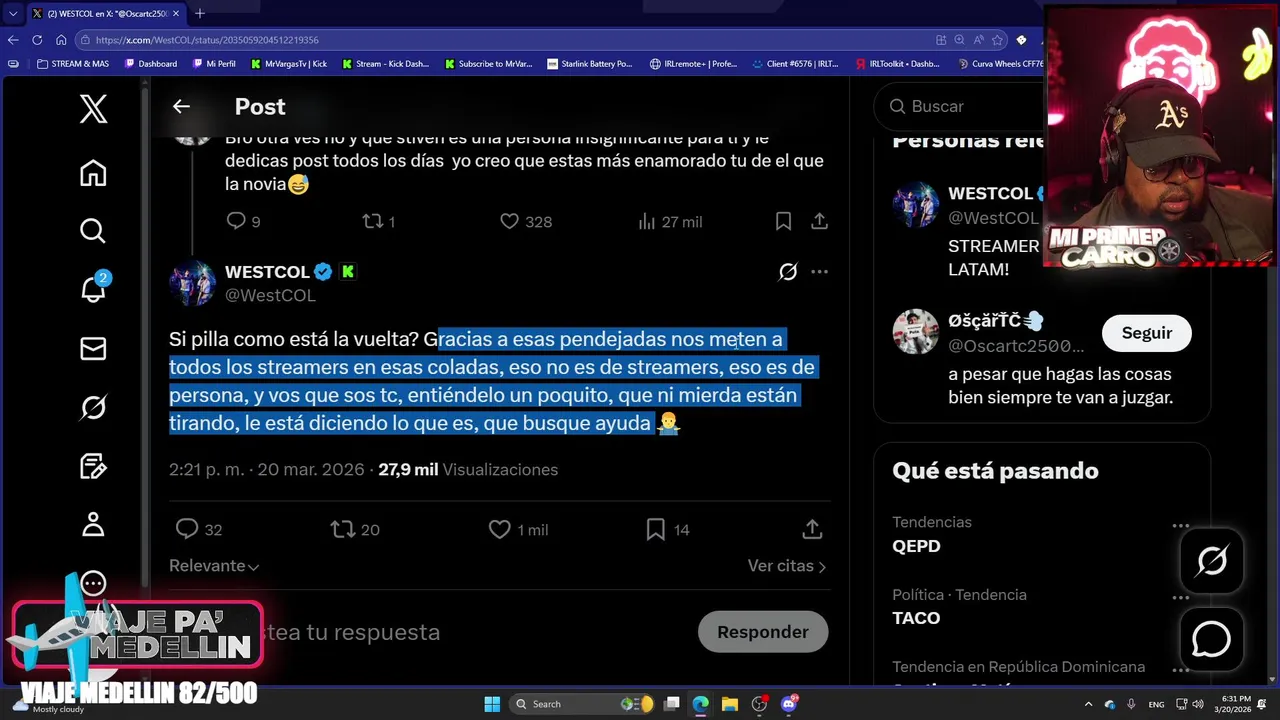This screenshot has height=720, width=1280.
Task: Ask Grok about WESTCOL's post
Action: pos(788,271)
